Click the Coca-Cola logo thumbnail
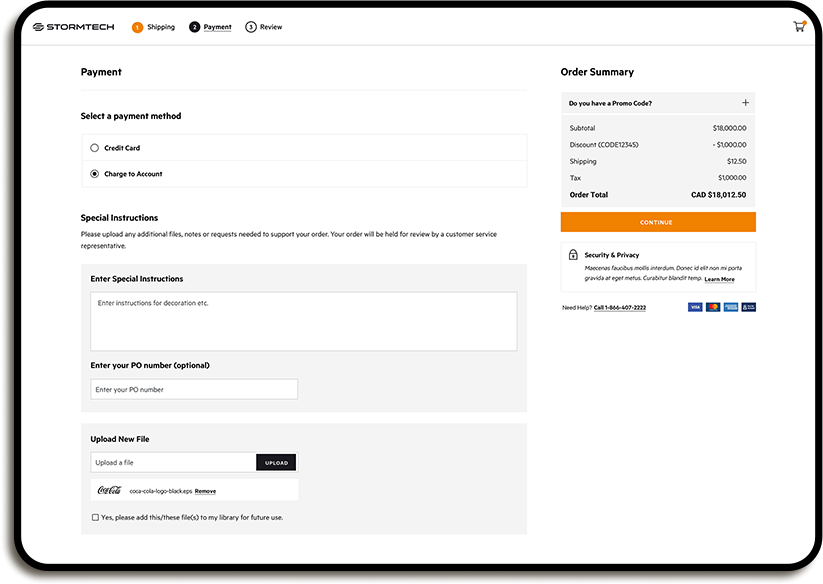The image size is (823, 584). tap(109, 490)
